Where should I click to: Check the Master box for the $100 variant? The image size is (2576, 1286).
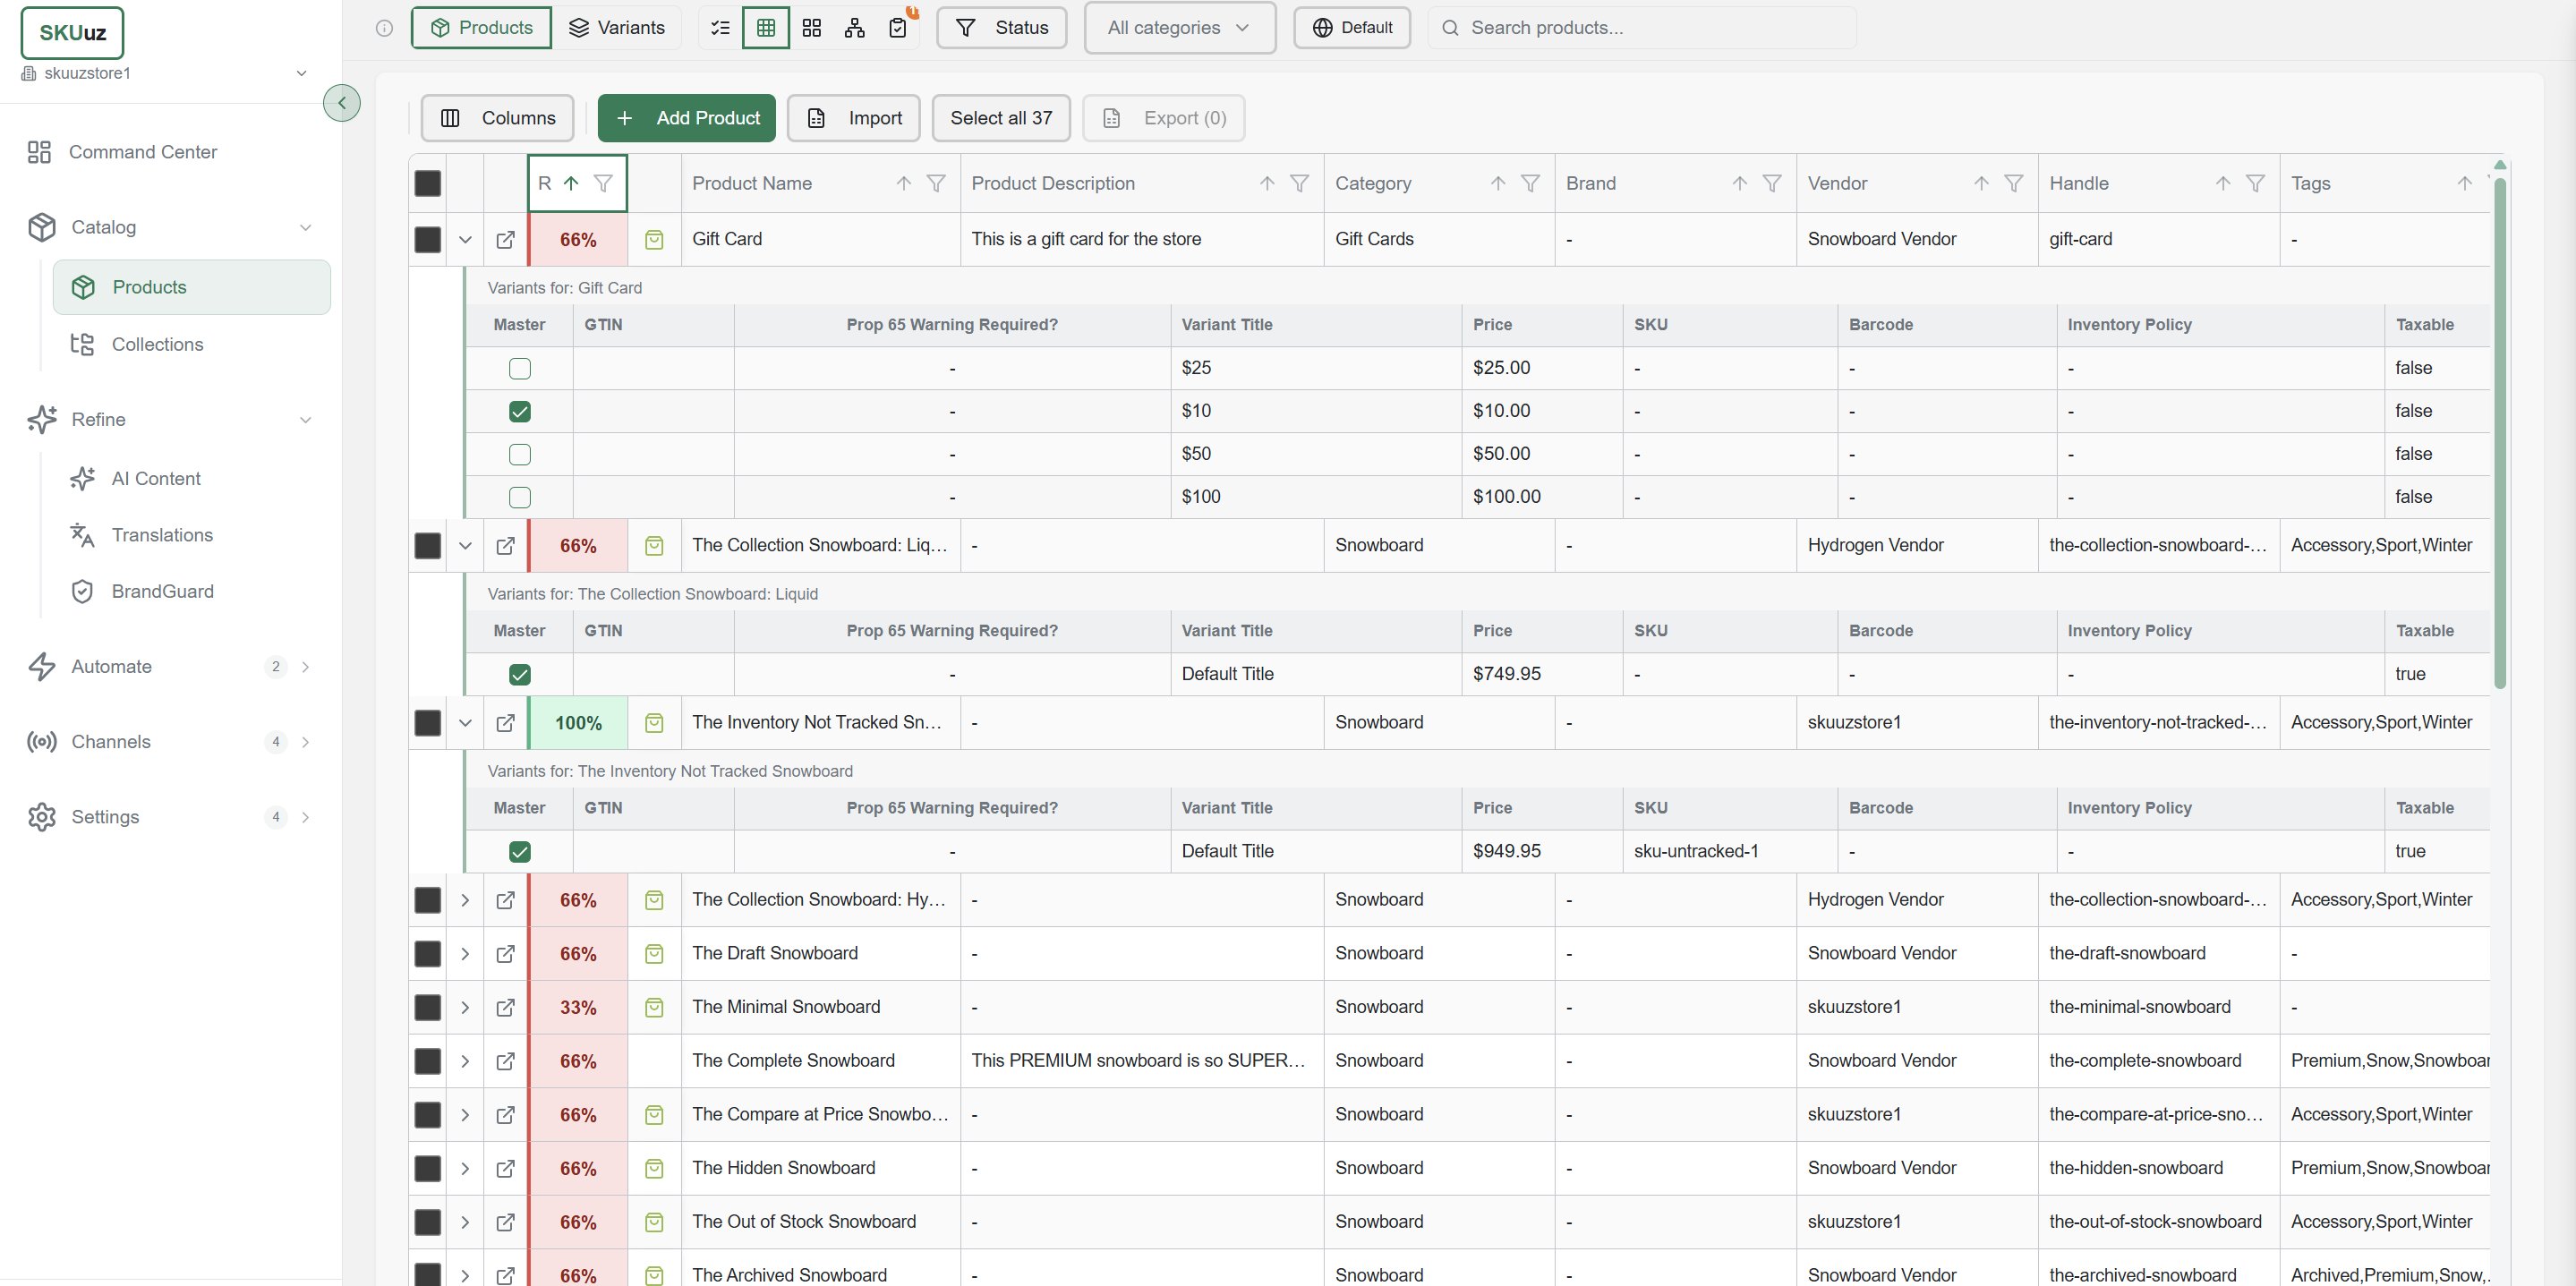pos(520,497)
